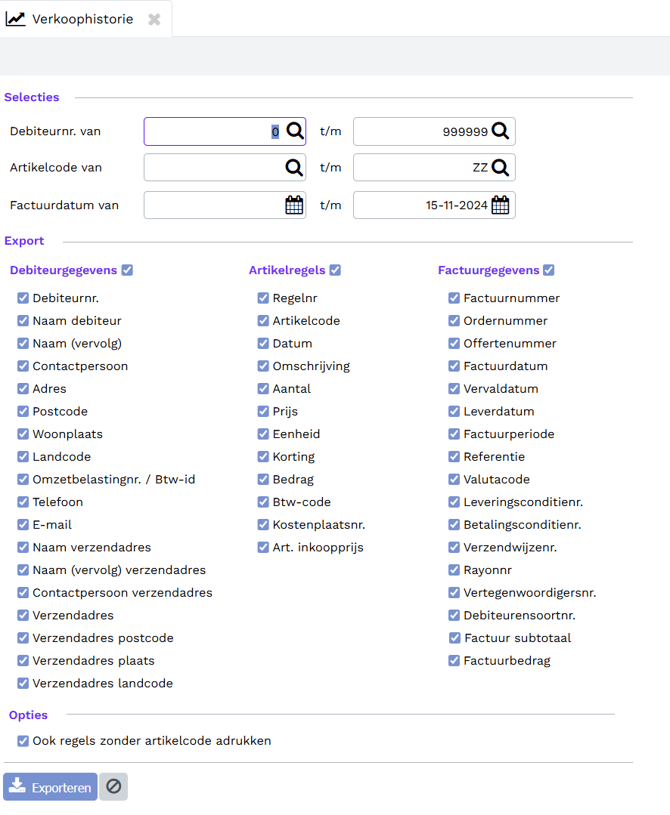Uncheck the Factuurbedrag checkbox
670x815 pixels.
[454, 661]
